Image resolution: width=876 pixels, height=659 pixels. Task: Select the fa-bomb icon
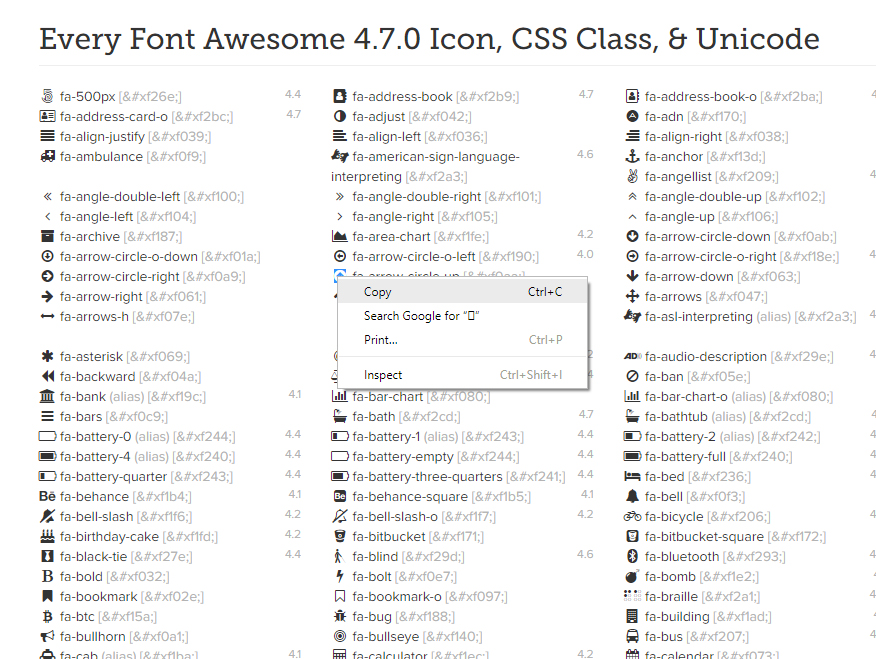[x=630, y=576]
